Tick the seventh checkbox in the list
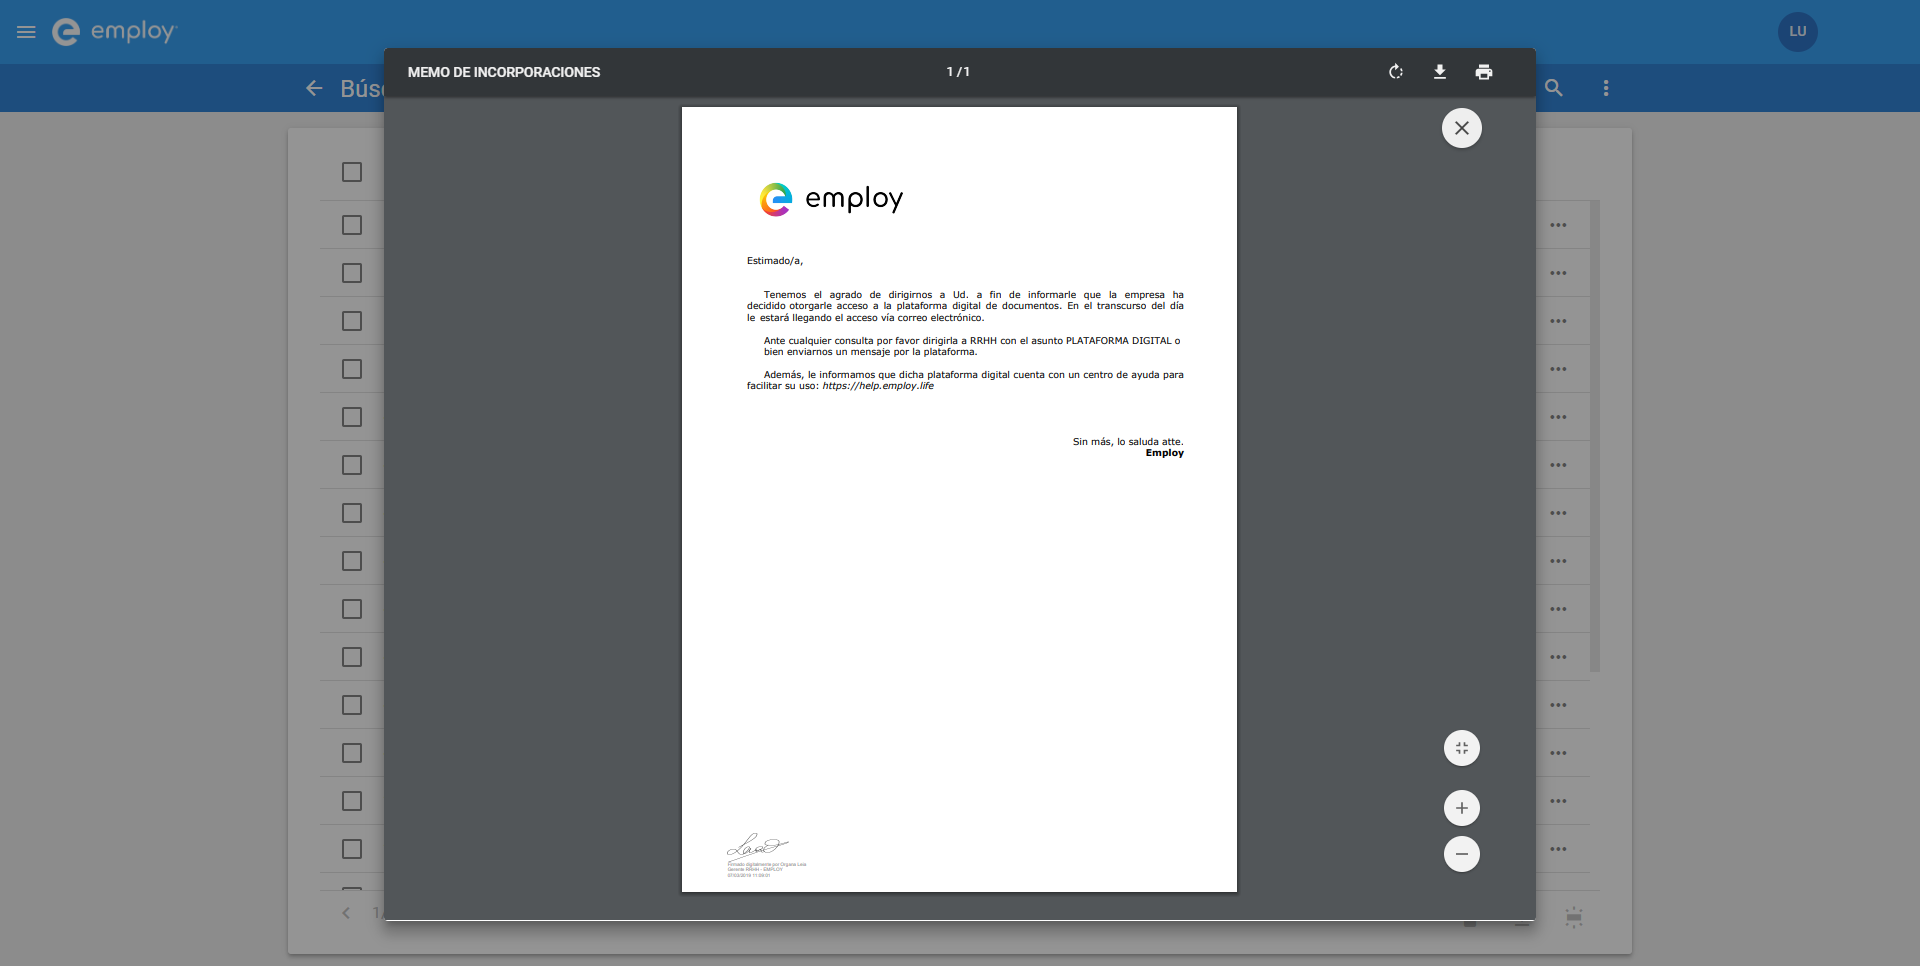Viewport: 1920px width, 966px height. [352, 465]
